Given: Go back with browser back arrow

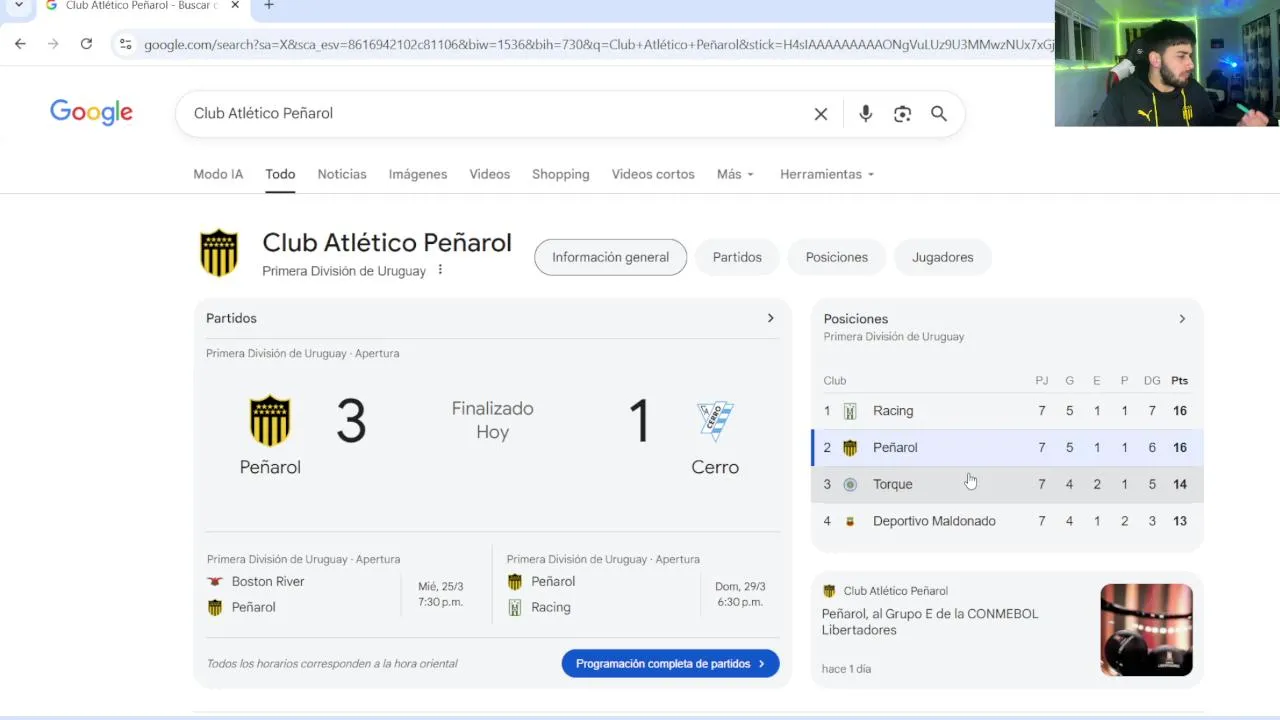Looking at the screenshot, I should (20, 44).
